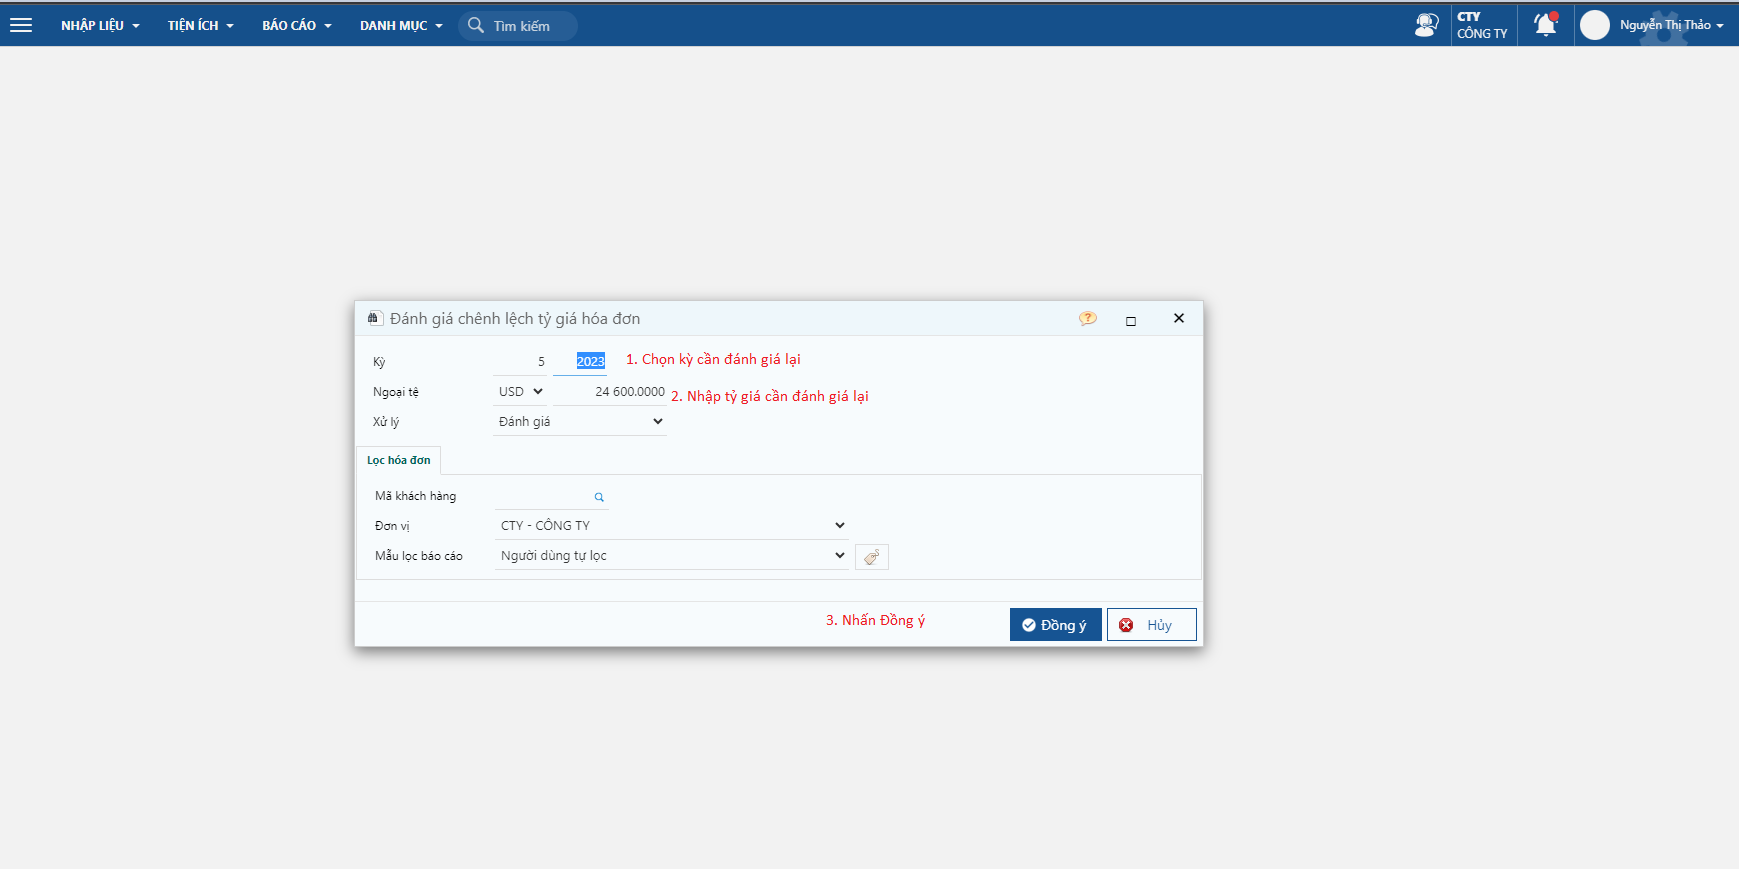The height and width of the screenshot is (869, 1739).
Task: Click the exchange rate 24 600.0000 field
Action: click(612, 392)
